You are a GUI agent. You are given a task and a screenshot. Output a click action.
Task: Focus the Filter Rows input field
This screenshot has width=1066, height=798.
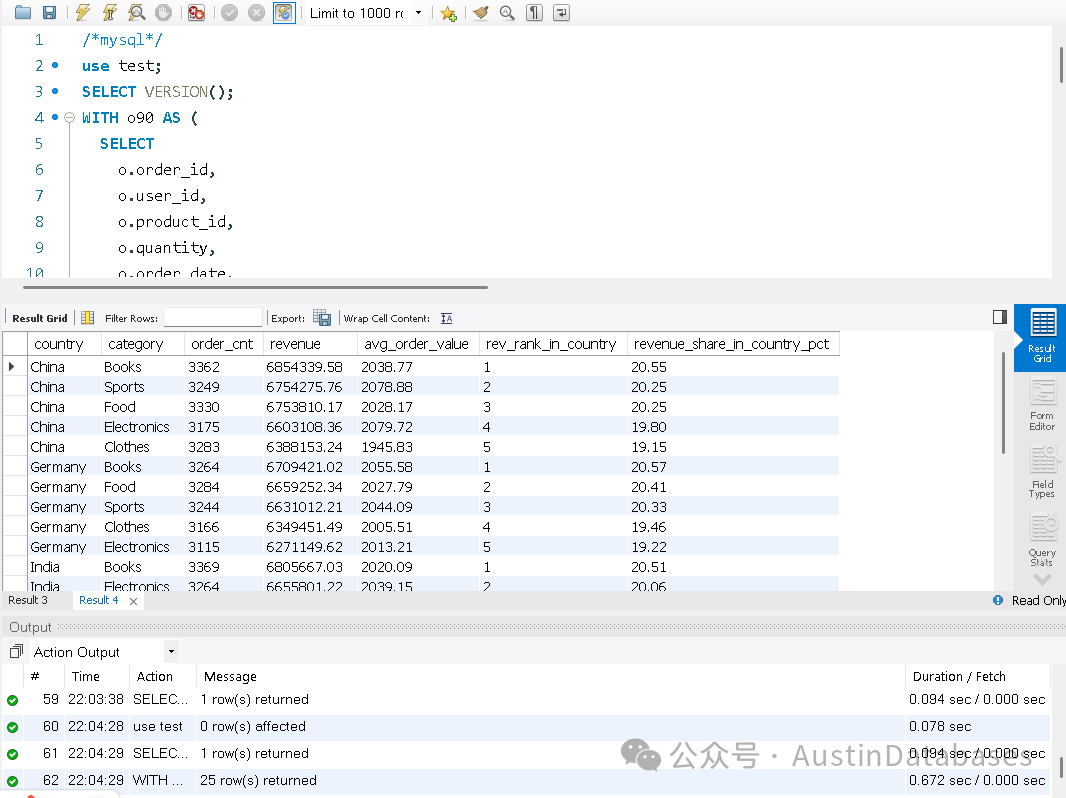point(213,317)
